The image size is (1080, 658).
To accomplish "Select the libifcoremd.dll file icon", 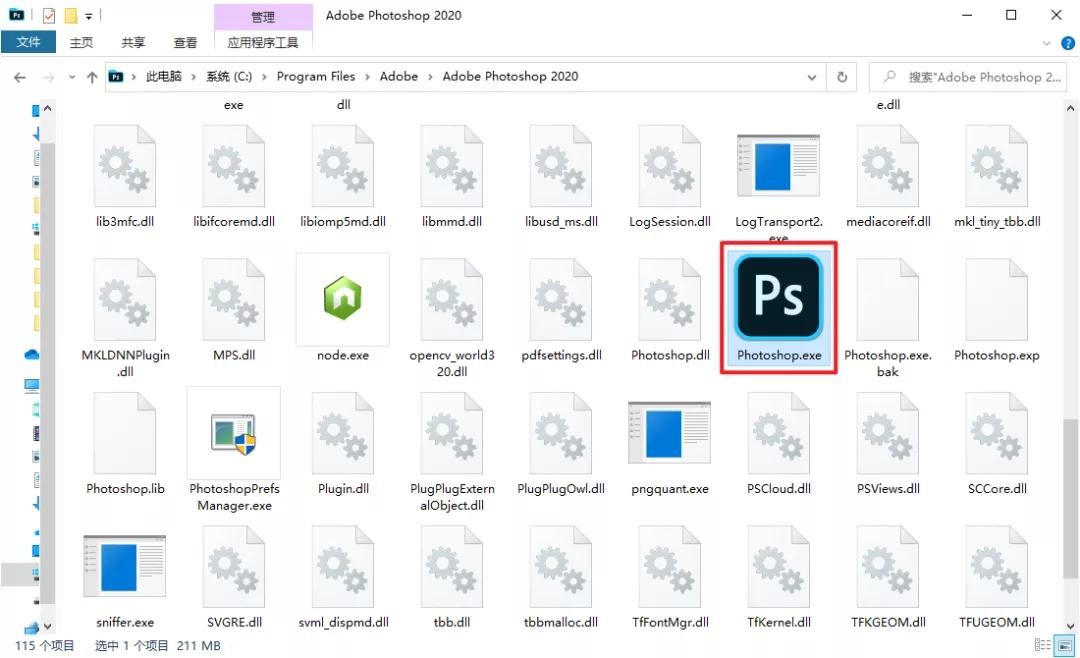I will [233, 165].
